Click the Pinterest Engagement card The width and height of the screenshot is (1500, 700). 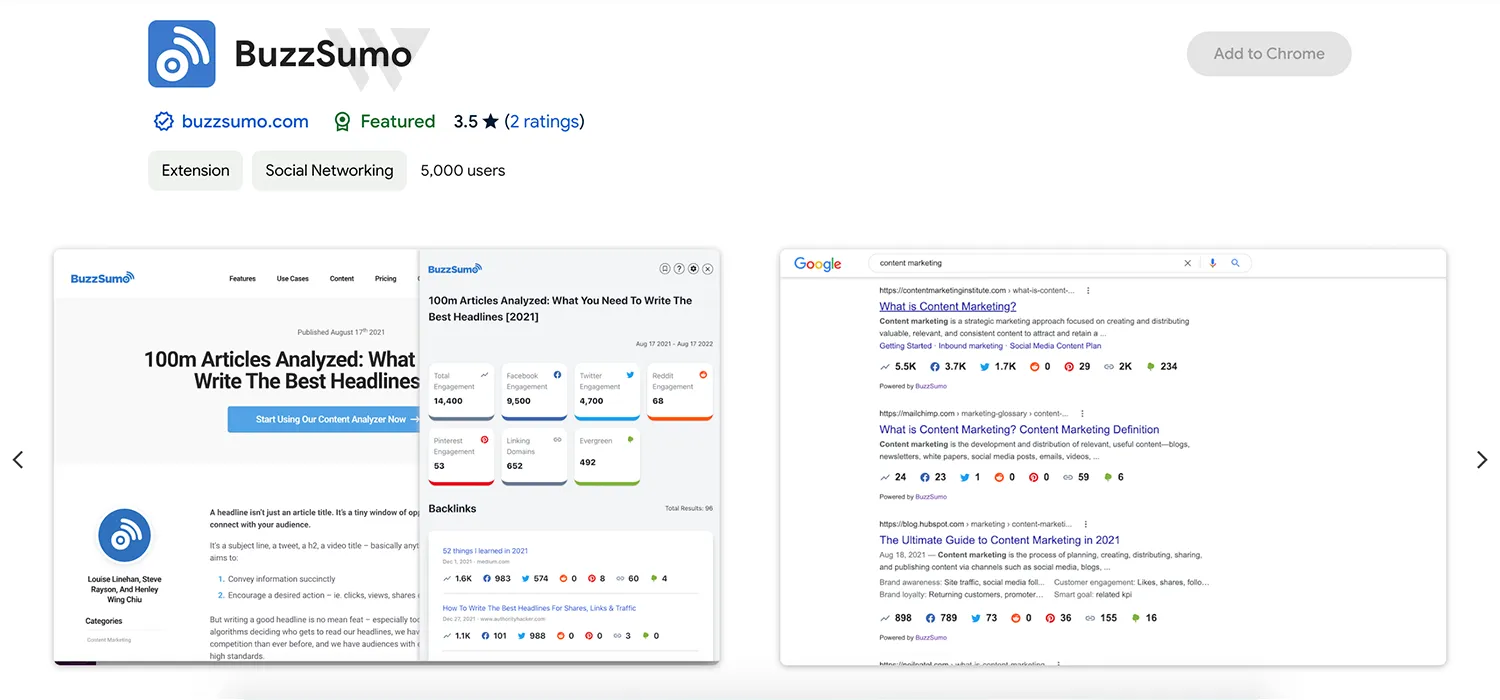[x=461, y=458]
